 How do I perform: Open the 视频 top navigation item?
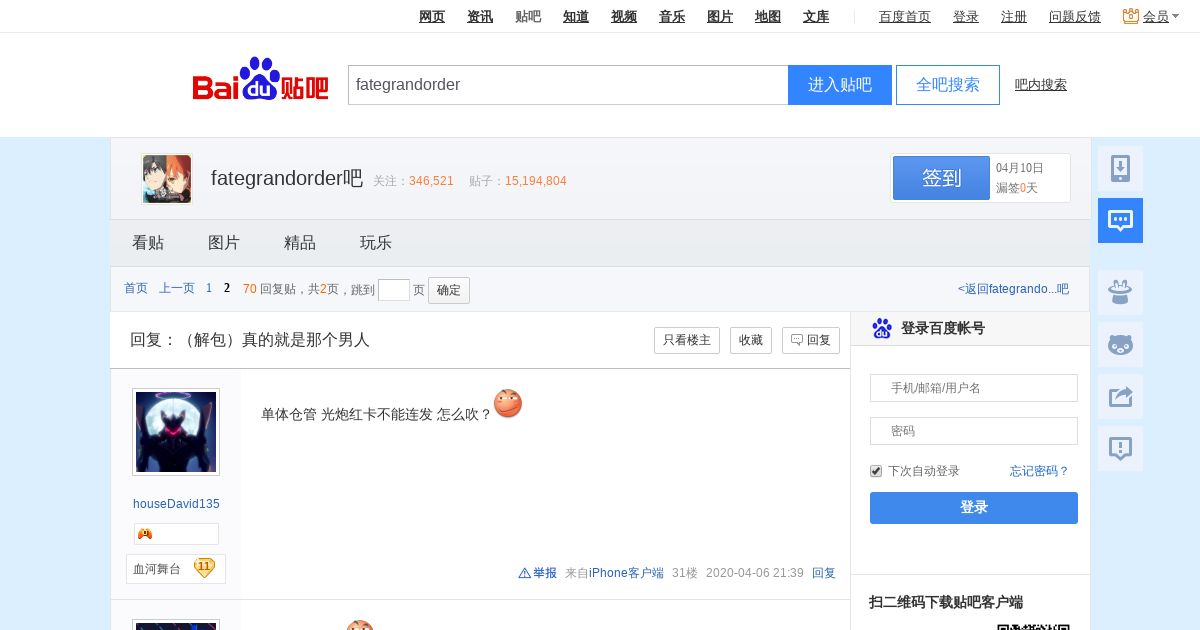pyautogui.click(x=624, y=16)
